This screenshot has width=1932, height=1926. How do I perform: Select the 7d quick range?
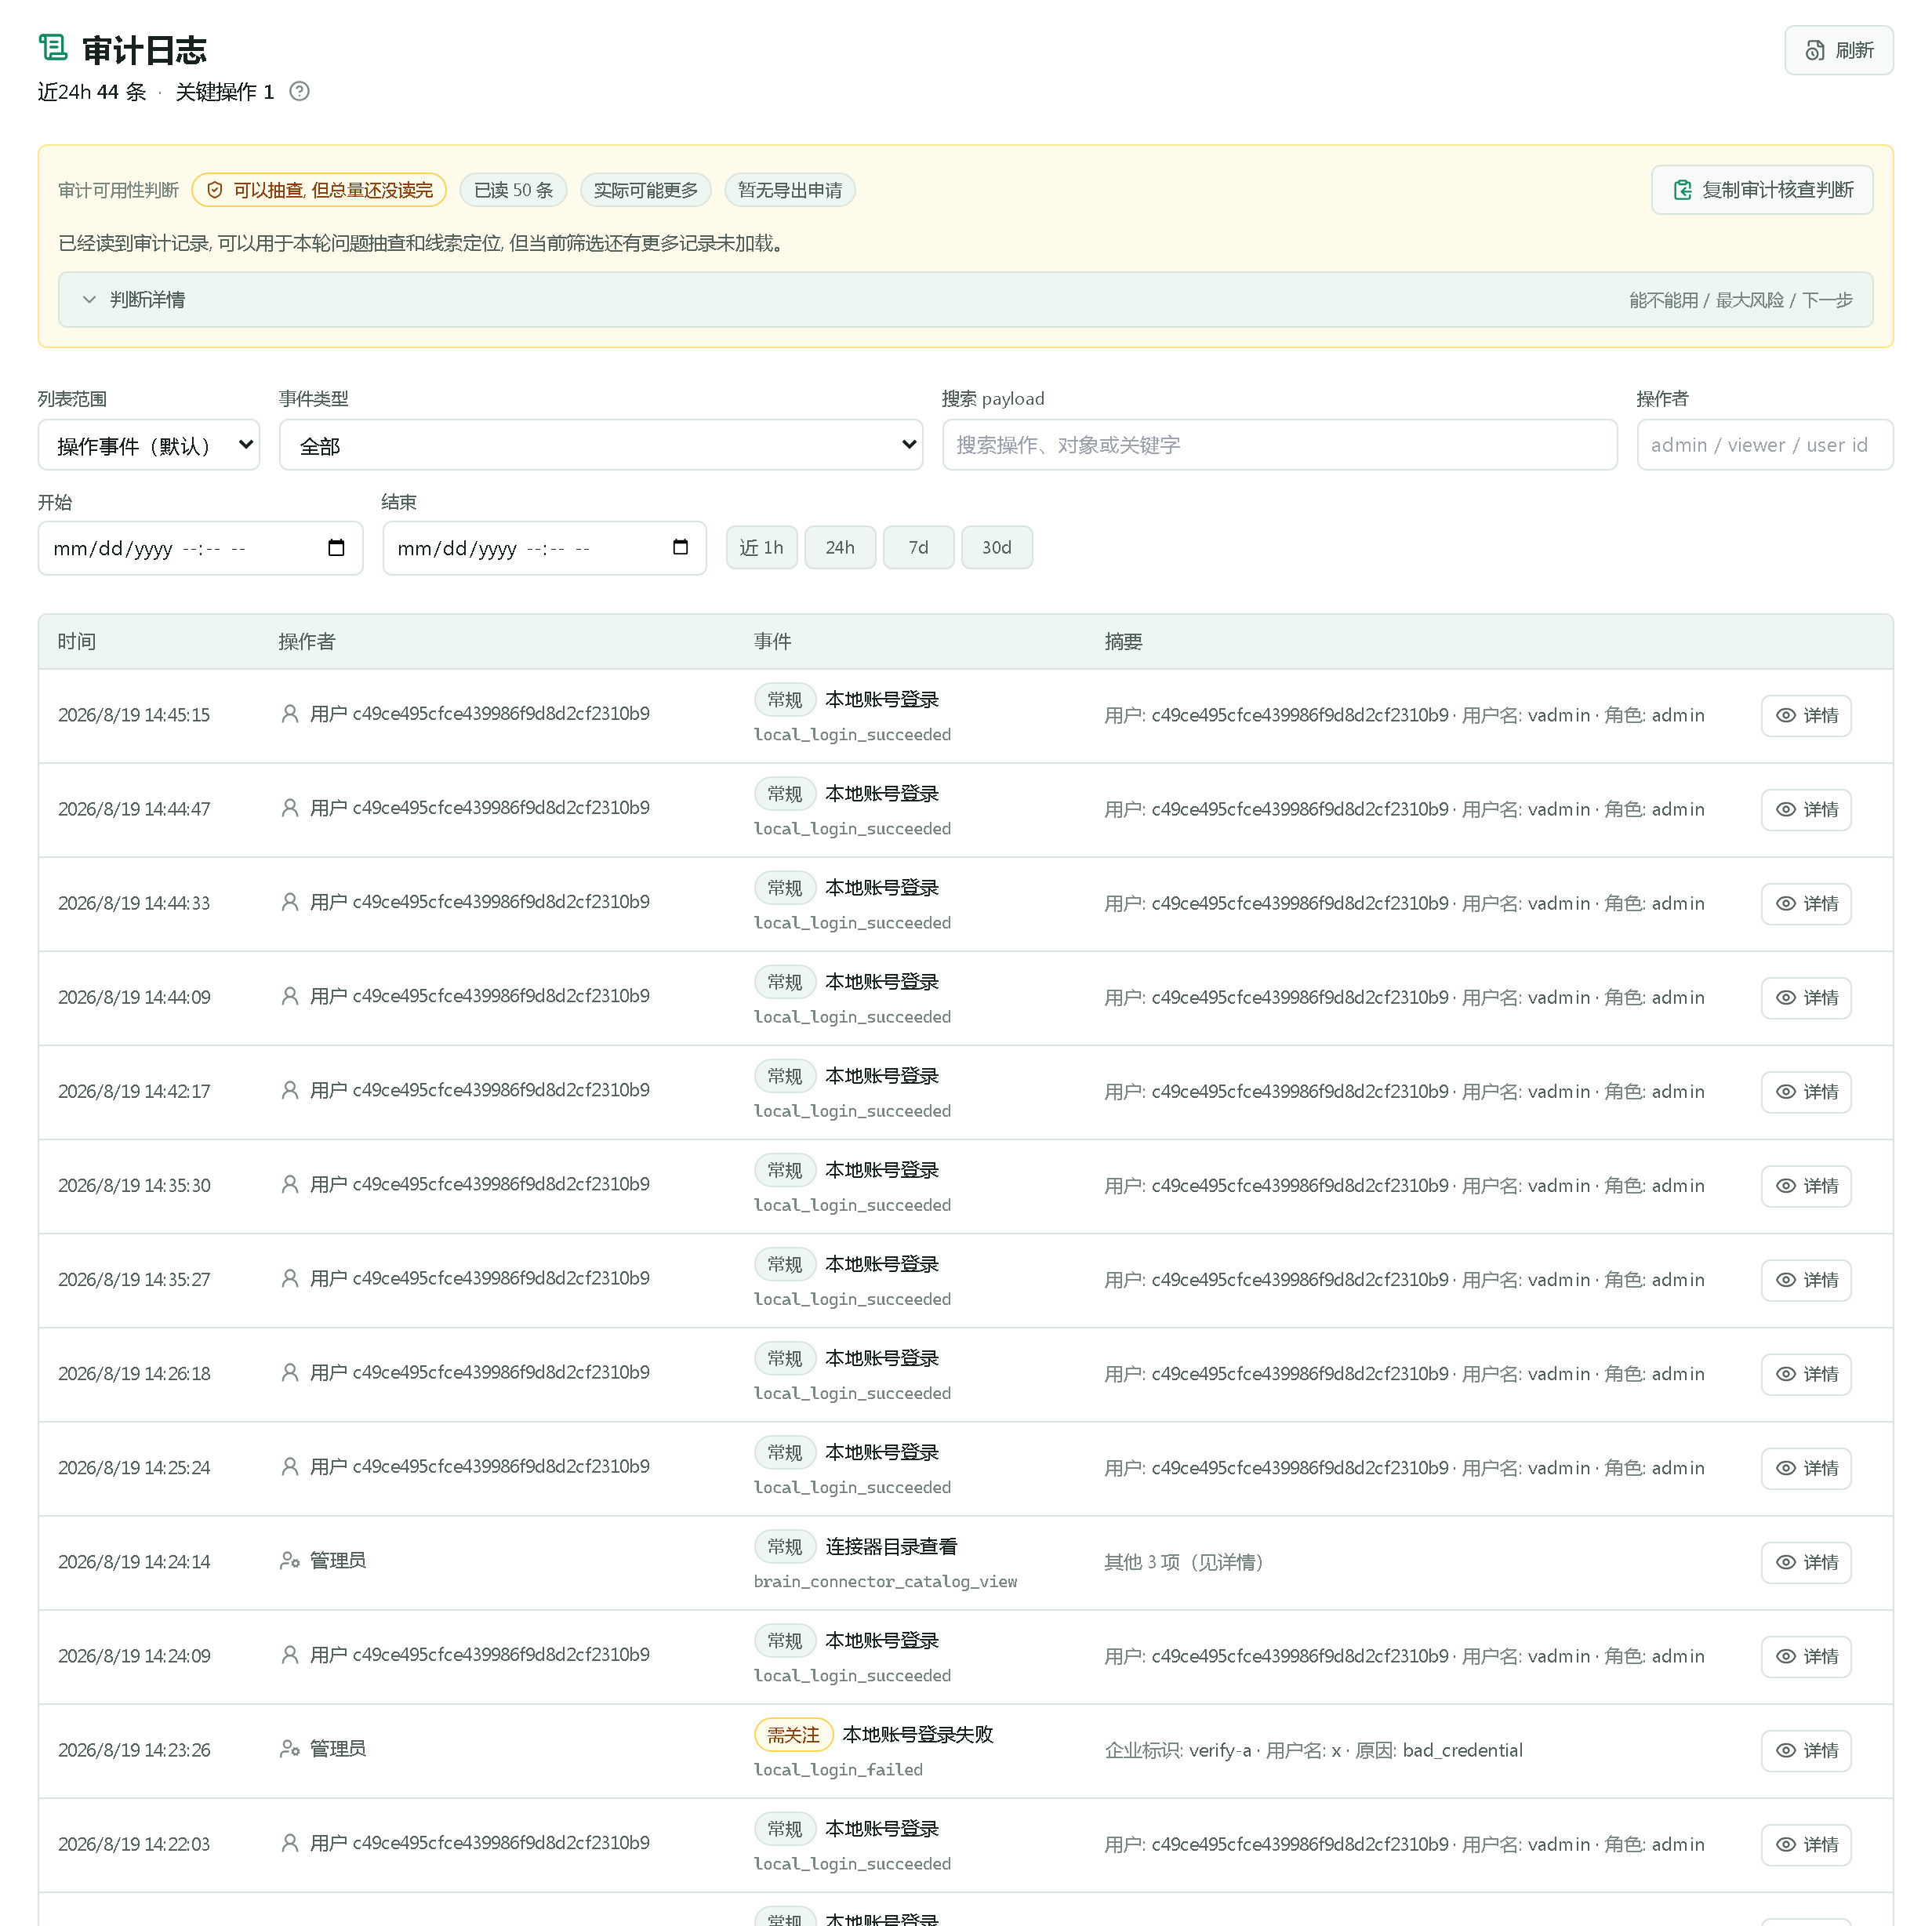[918, 548]
